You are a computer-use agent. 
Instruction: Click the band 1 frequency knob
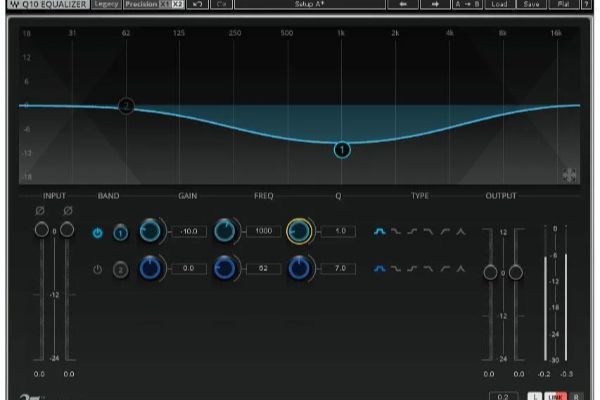tap(225, 231)
